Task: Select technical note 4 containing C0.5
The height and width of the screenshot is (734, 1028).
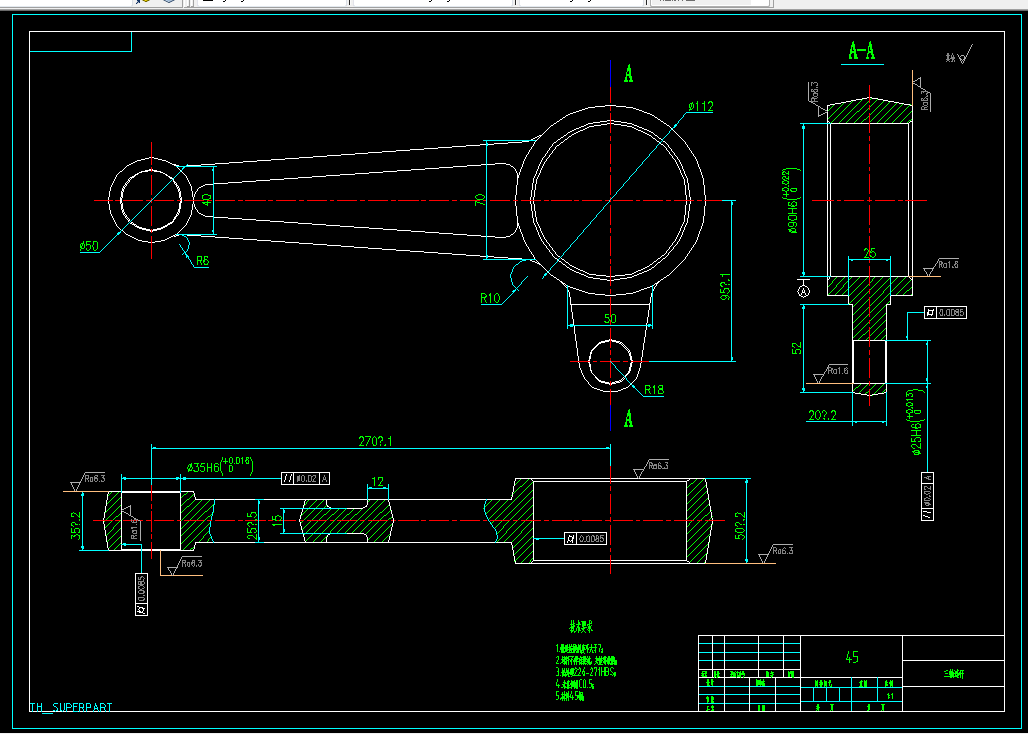Action: pyautogui.click(x=576, y=684)
